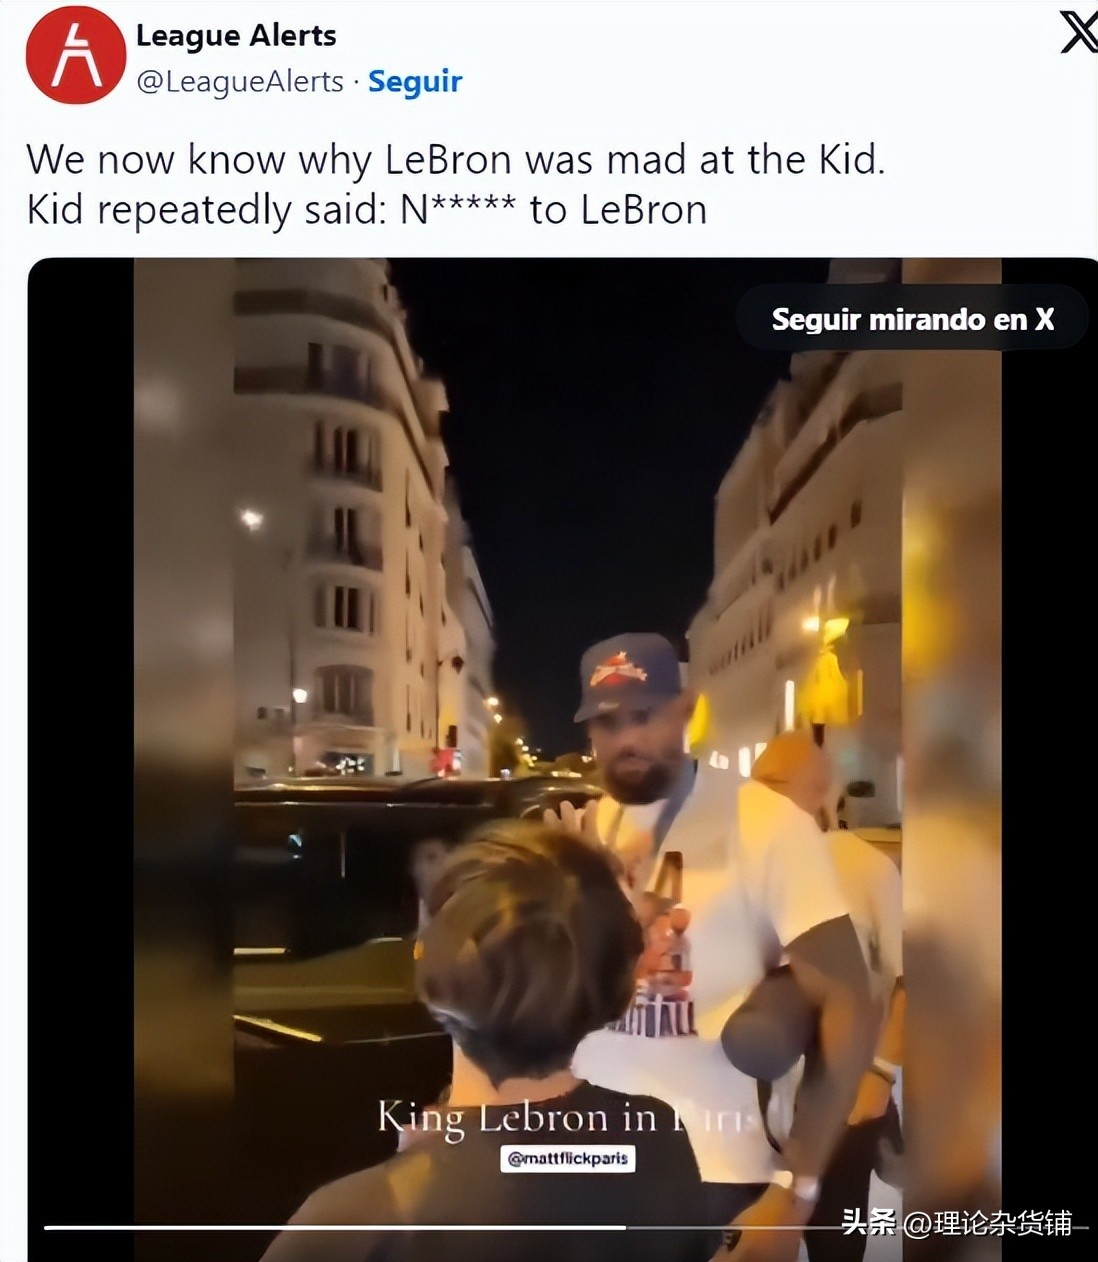Screen dimensions: 1098x1262
Task: Seek within the played portion of progress bar
Action: (335, 1227)
